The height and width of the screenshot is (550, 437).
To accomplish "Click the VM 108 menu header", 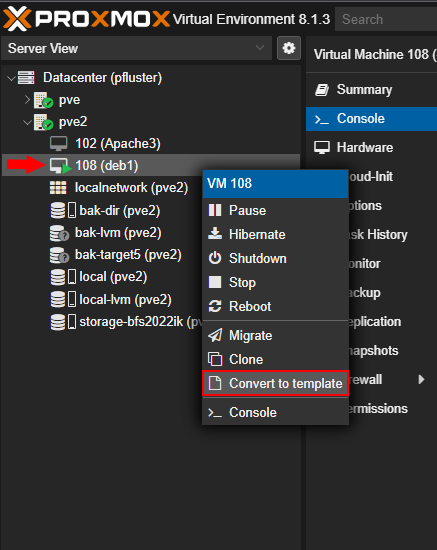I will point(275,183).
